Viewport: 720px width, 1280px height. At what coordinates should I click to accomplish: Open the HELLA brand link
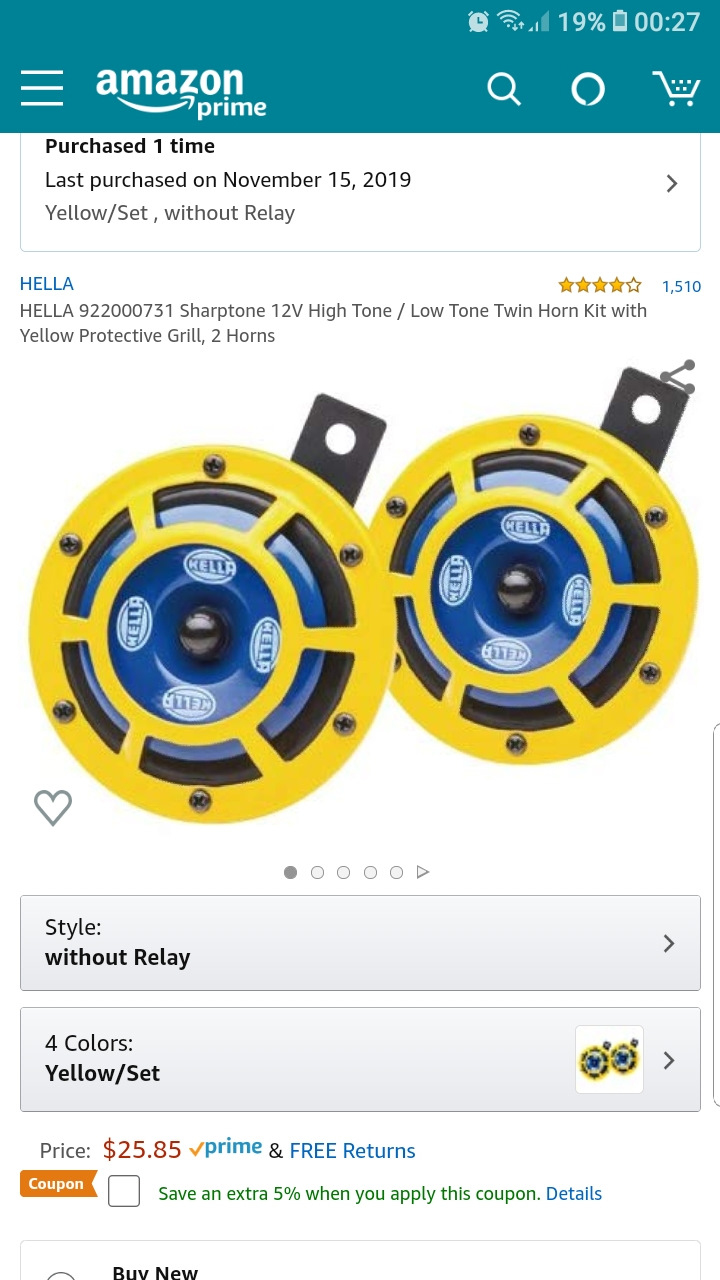[x=47, y=284]
